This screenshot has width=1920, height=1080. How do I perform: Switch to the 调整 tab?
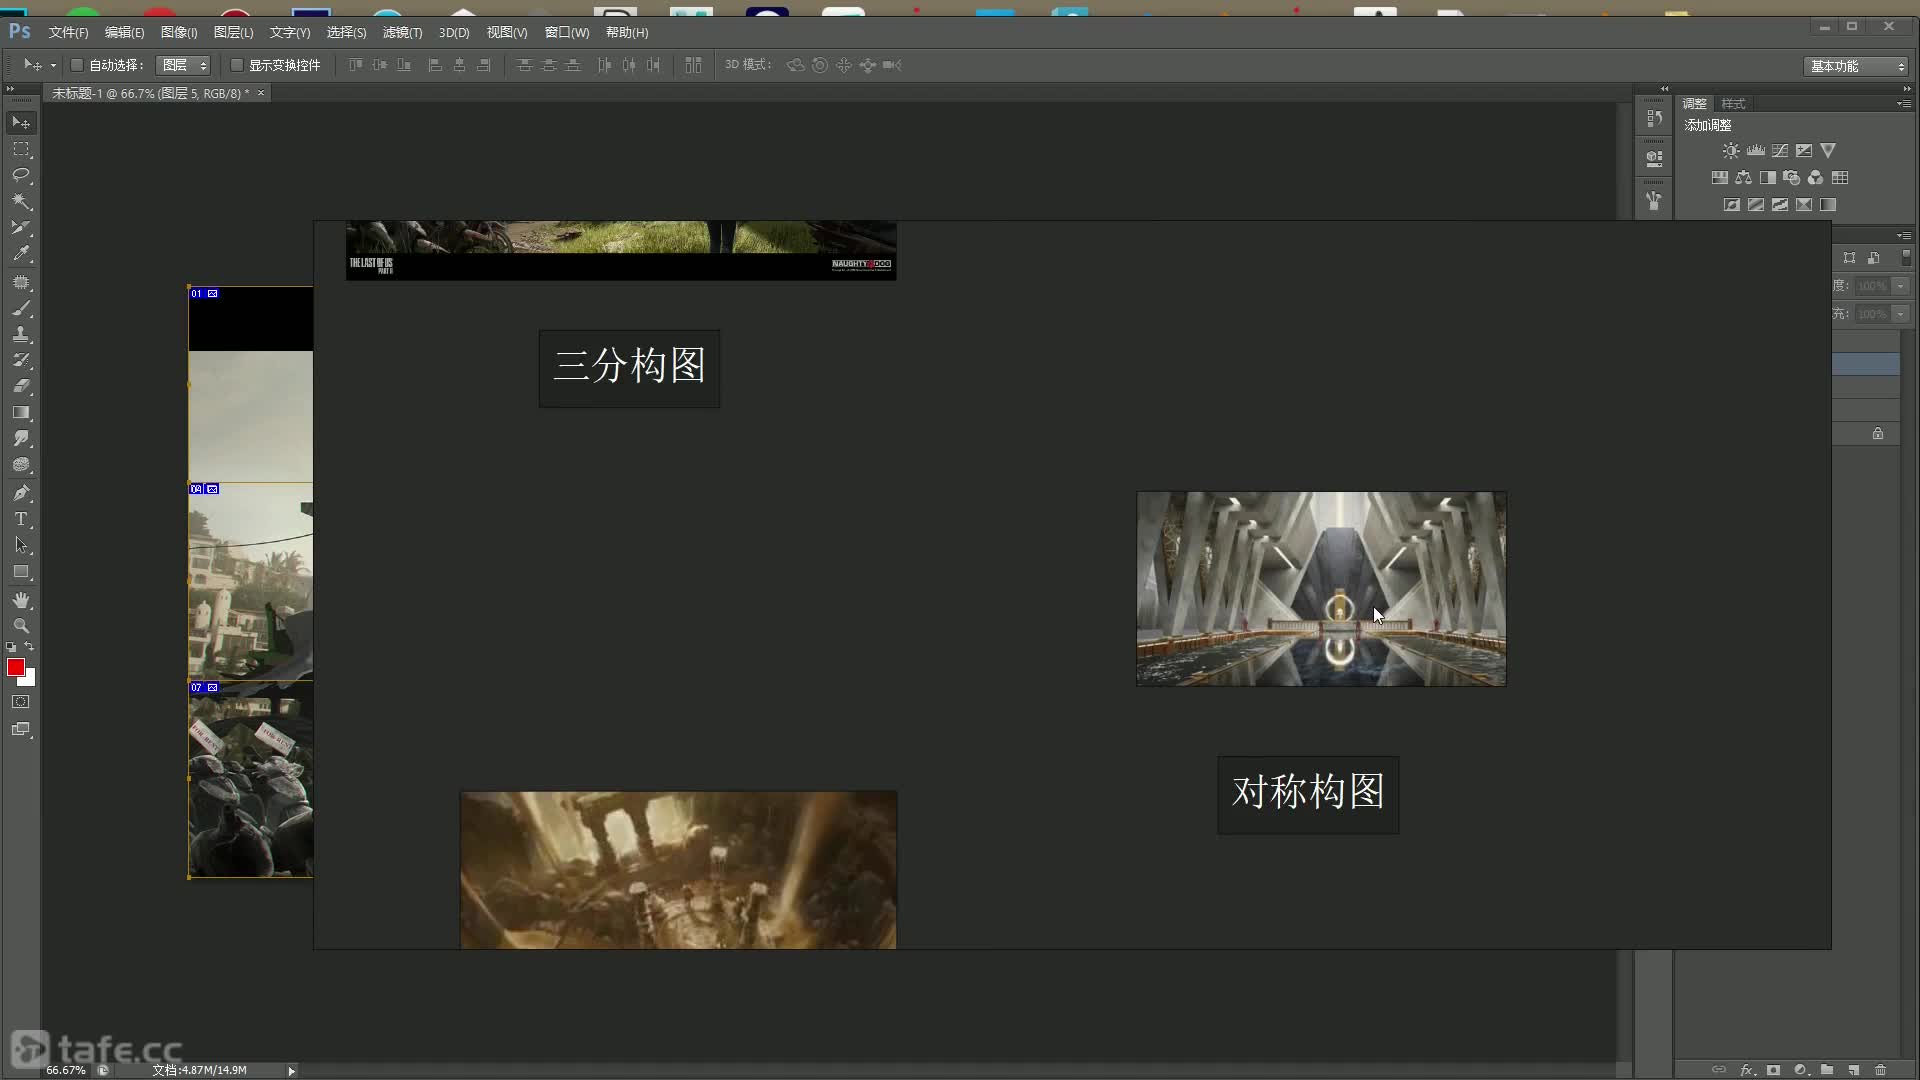click(1694, 104)
